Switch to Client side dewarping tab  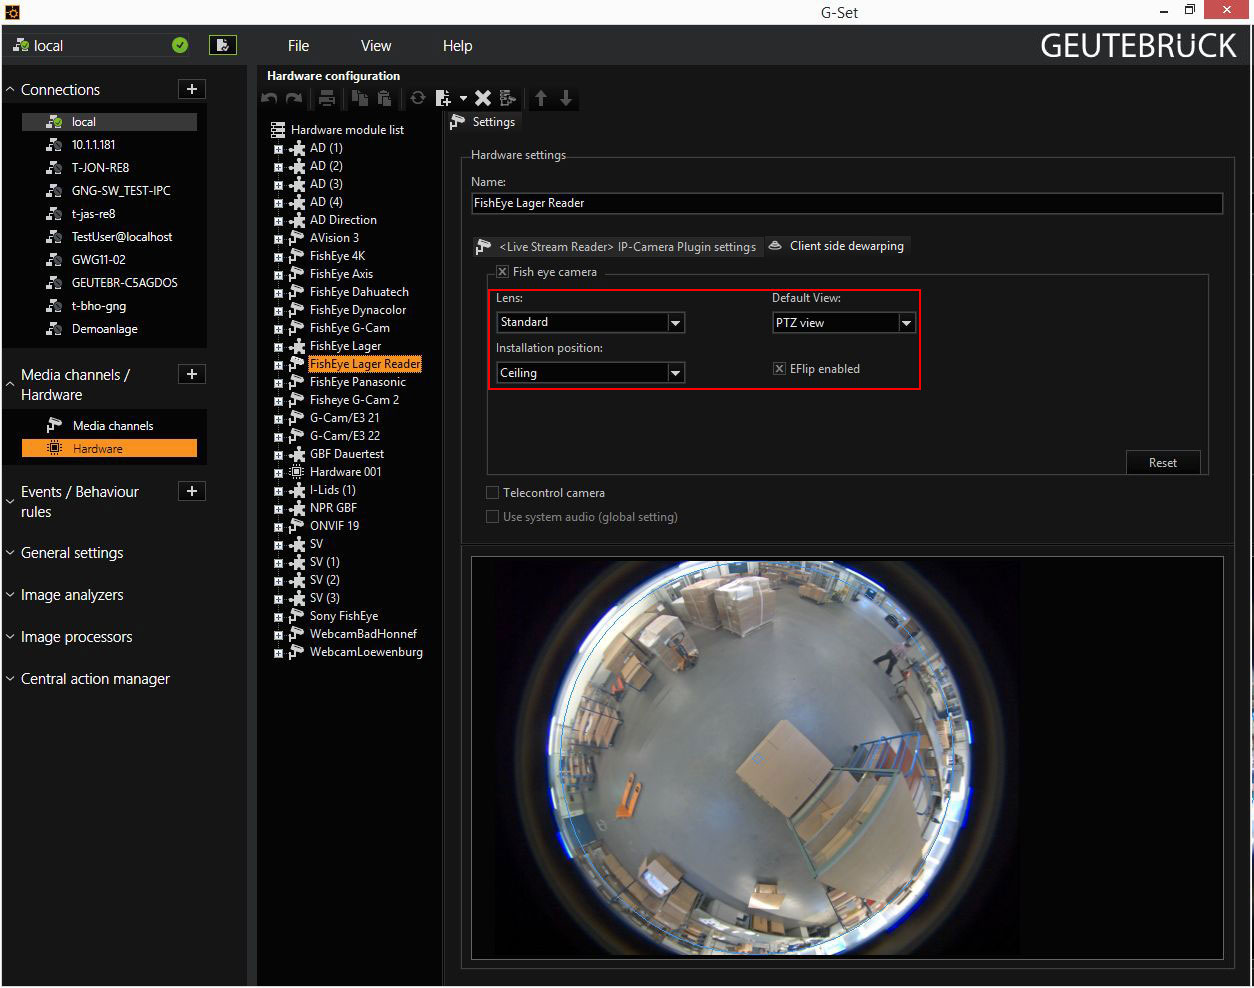coord(836,246)
